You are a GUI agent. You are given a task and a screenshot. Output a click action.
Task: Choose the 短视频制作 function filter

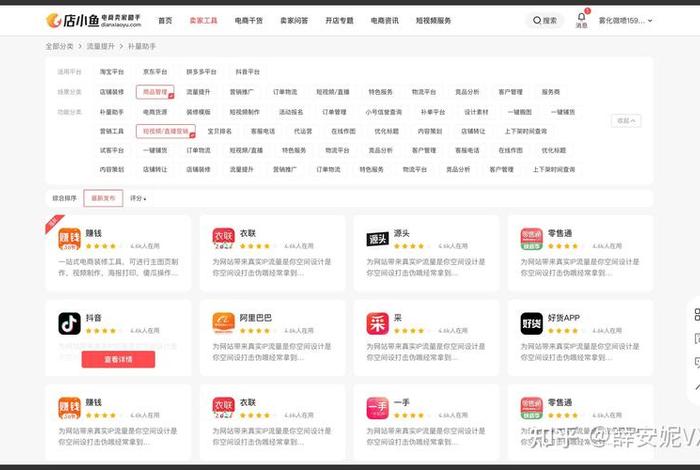245,112
